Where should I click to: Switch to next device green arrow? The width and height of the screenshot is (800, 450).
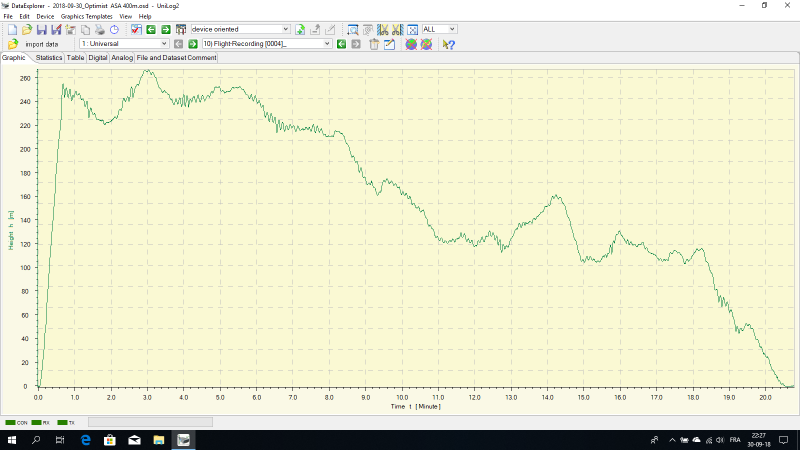click(x=163, y=30)
